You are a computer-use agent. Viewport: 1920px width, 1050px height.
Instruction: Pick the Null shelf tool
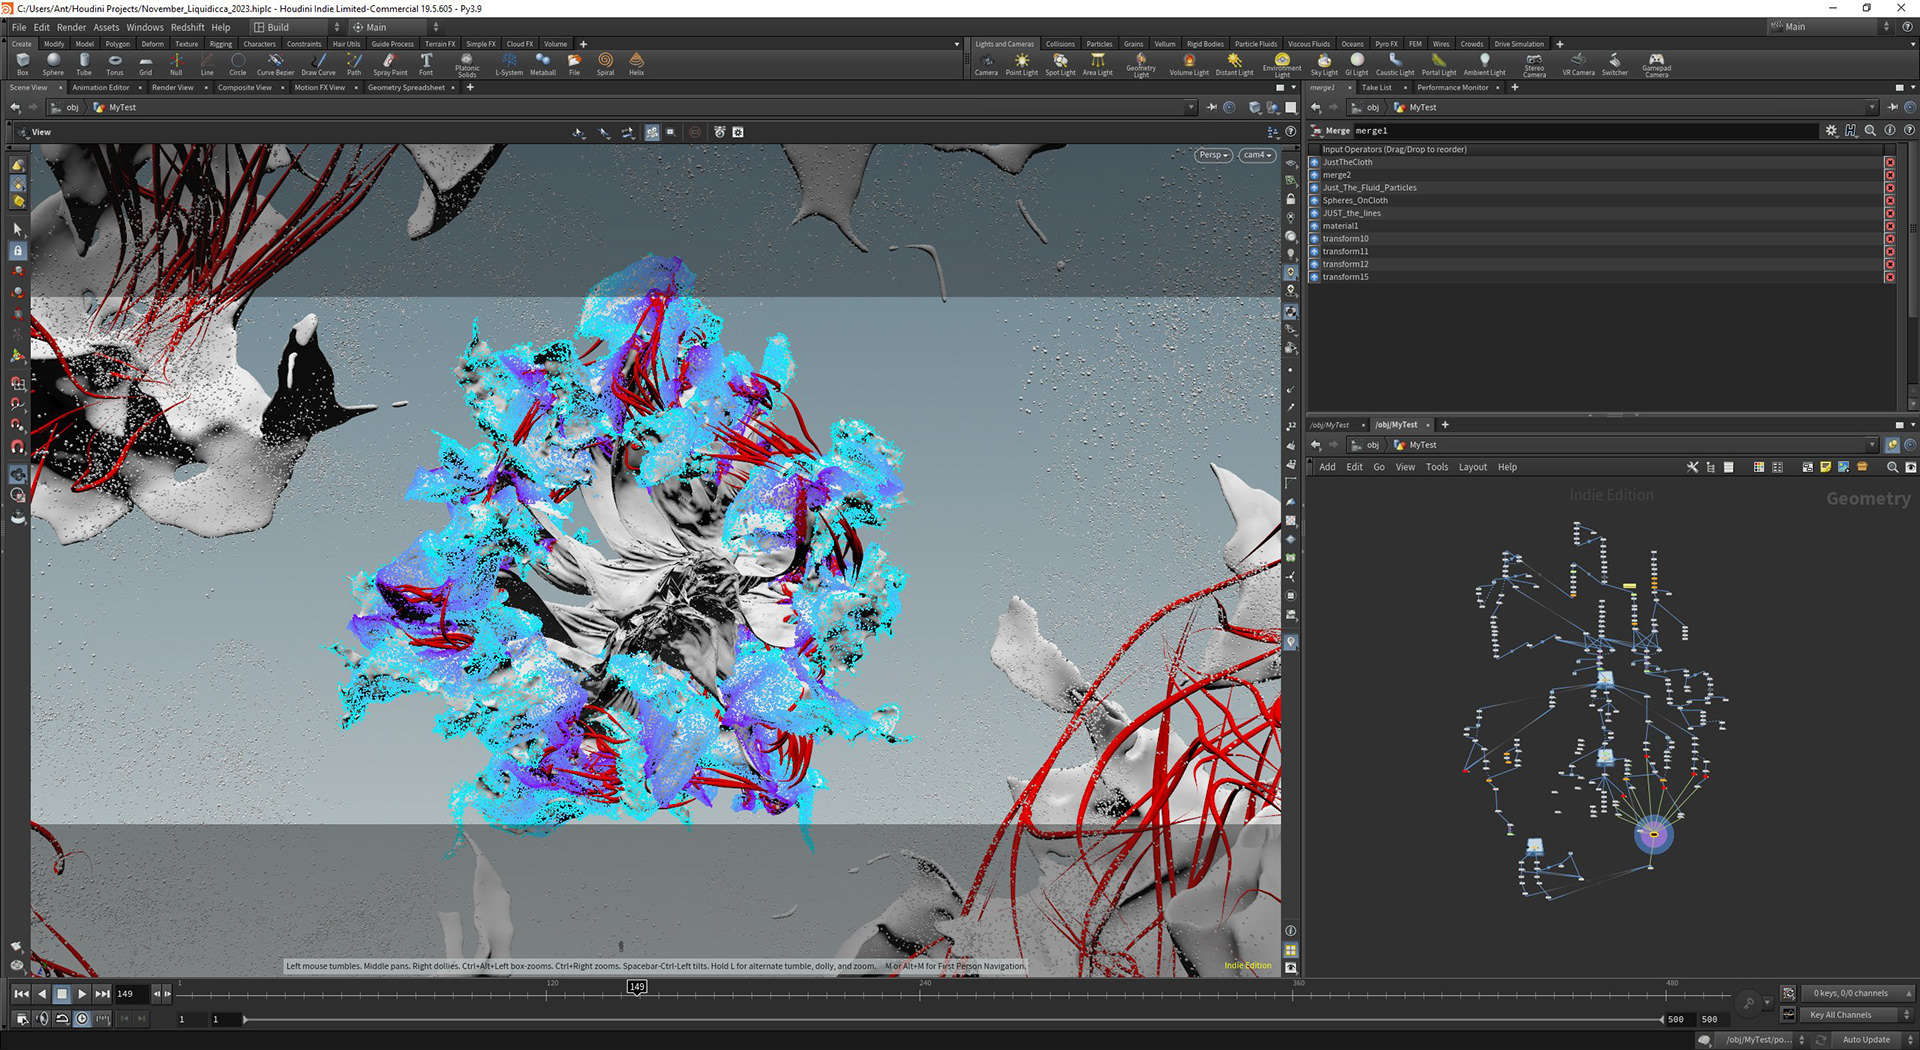176,64
